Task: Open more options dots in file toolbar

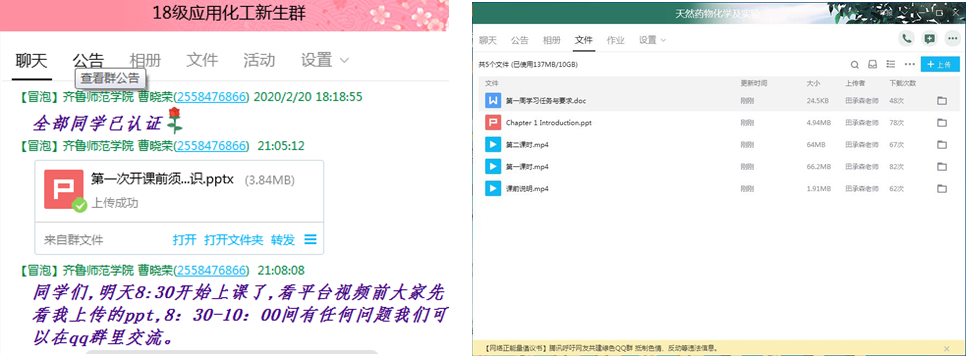Action: pyautogui.click(x=909, y=64)
